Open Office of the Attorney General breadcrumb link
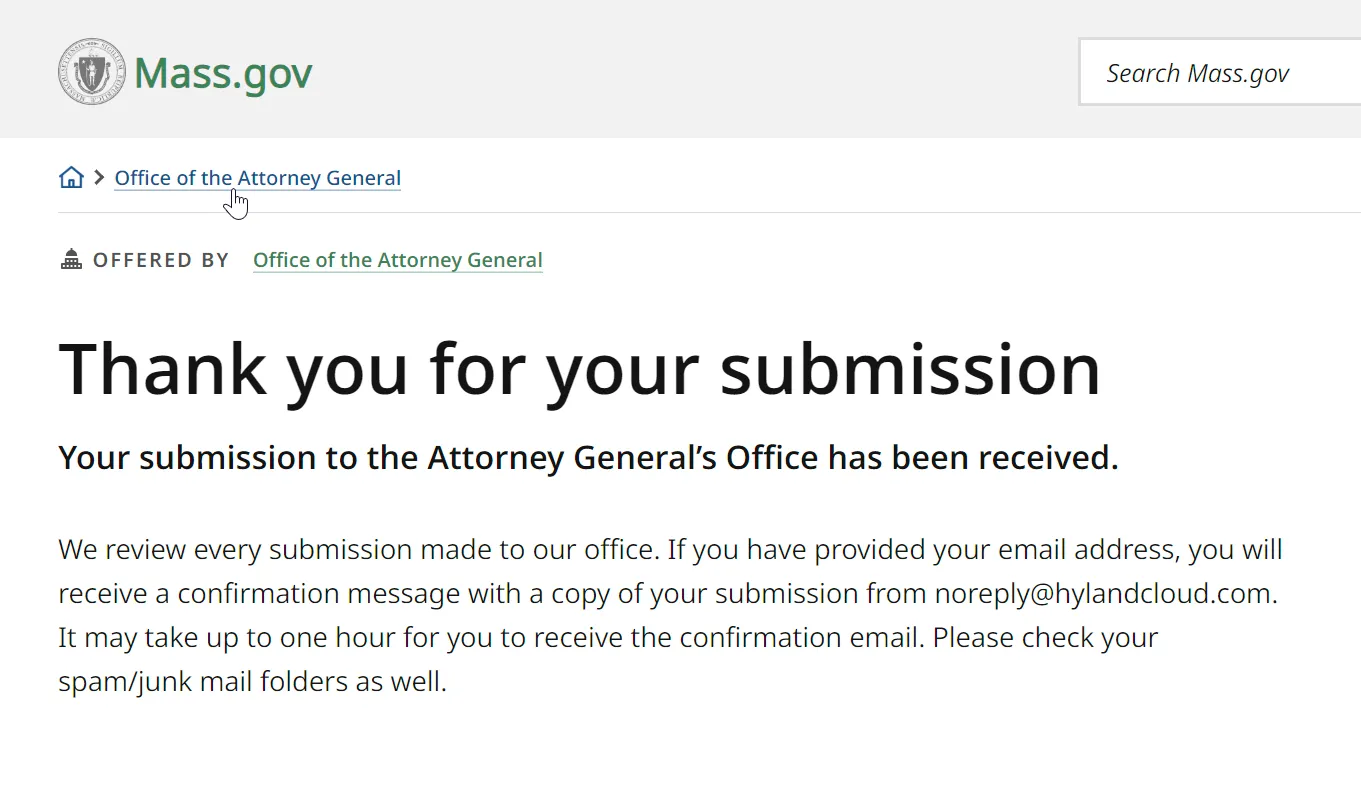Viewport: 1361px width, 785px height. 257,178
